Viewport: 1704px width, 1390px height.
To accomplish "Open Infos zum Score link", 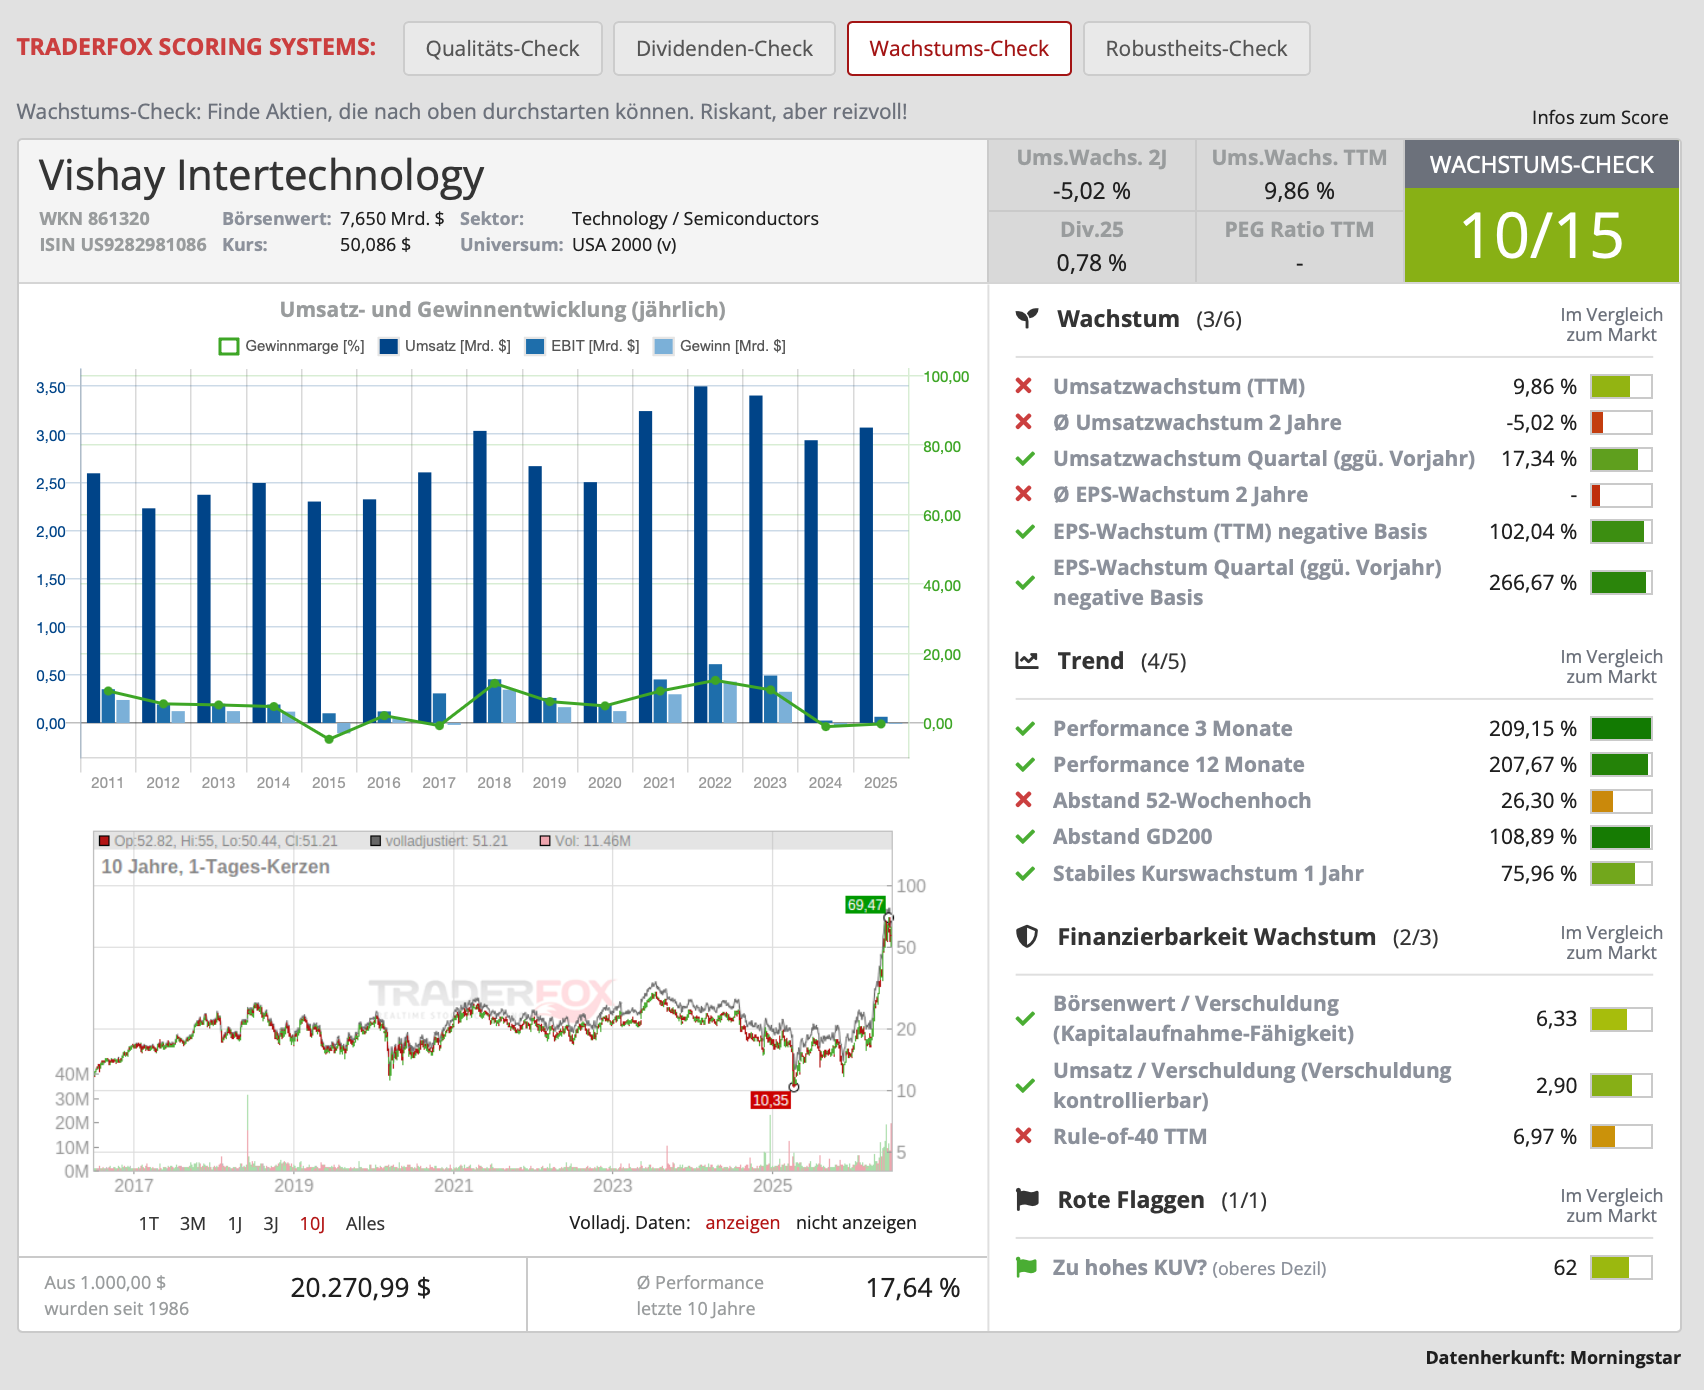I will pyautogui.click(x=1600, y=117).
